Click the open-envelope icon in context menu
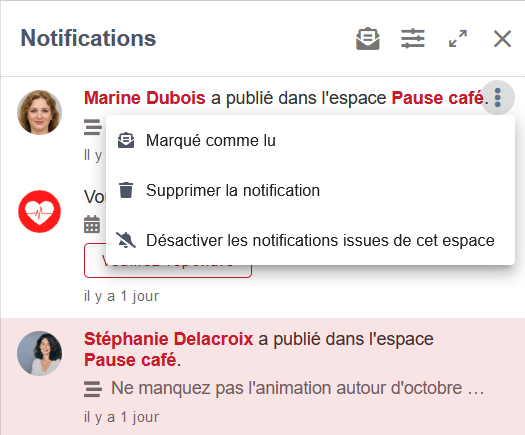This screenshot has height=435, width=525. 126,140
